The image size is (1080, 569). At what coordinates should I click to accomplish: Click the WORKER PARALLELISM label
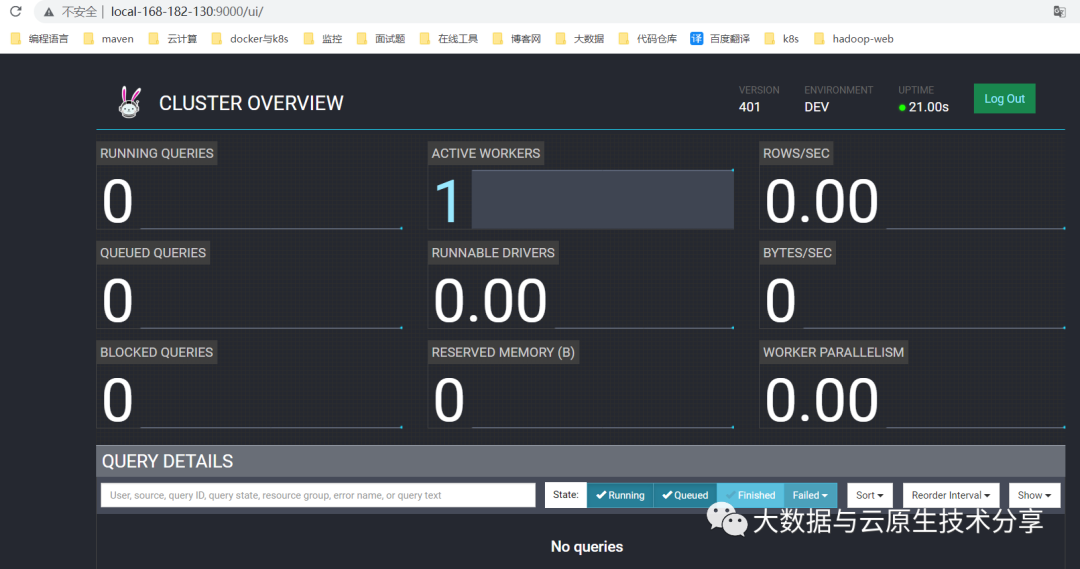tap(833, 352)
